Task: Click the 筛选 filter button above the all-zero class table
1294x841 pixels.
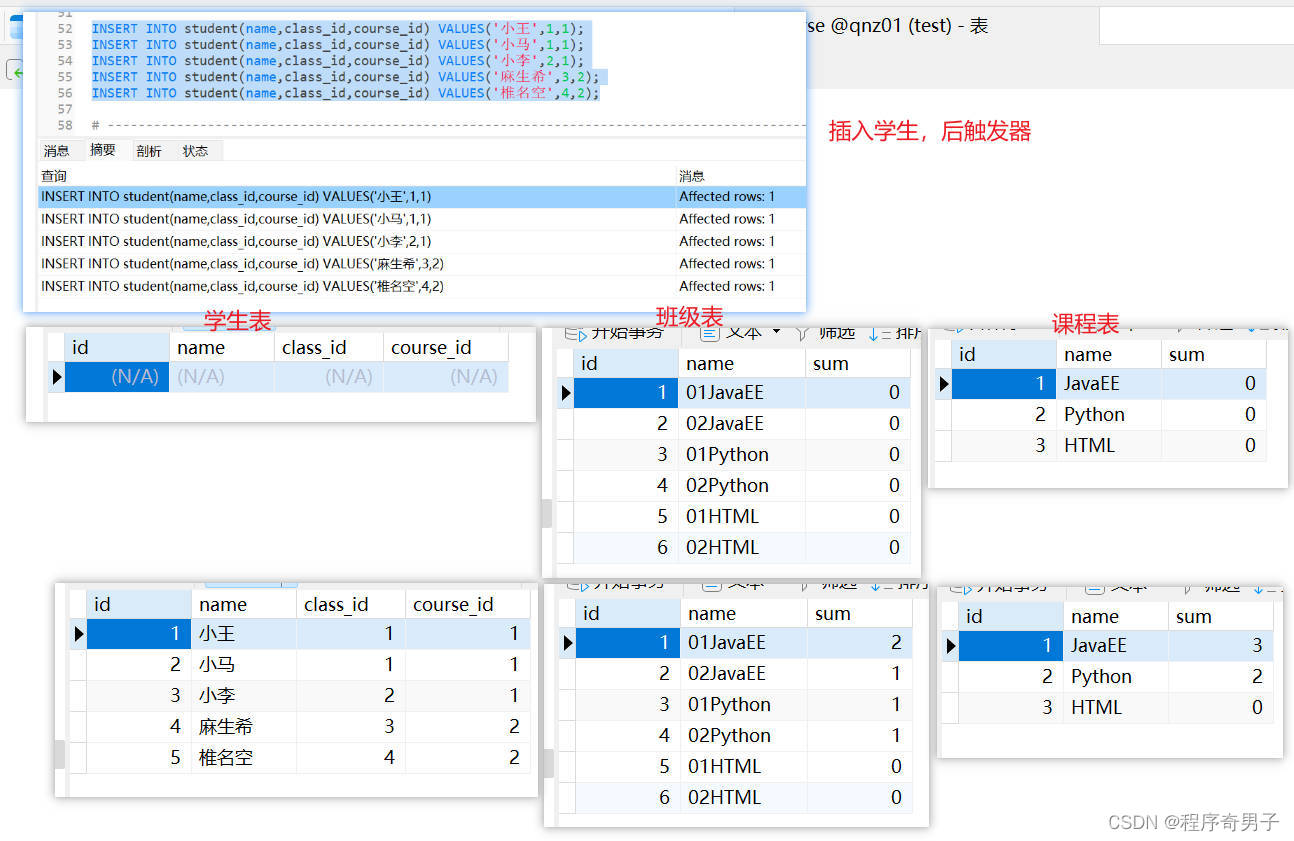Action: (824, 332)
